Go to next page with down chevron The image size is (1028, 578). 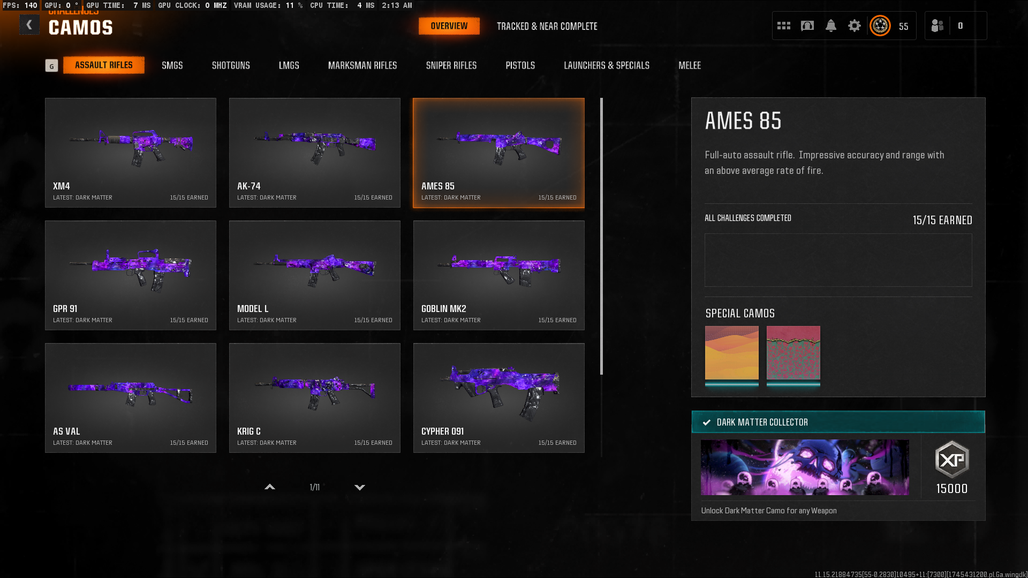point(359,487)
